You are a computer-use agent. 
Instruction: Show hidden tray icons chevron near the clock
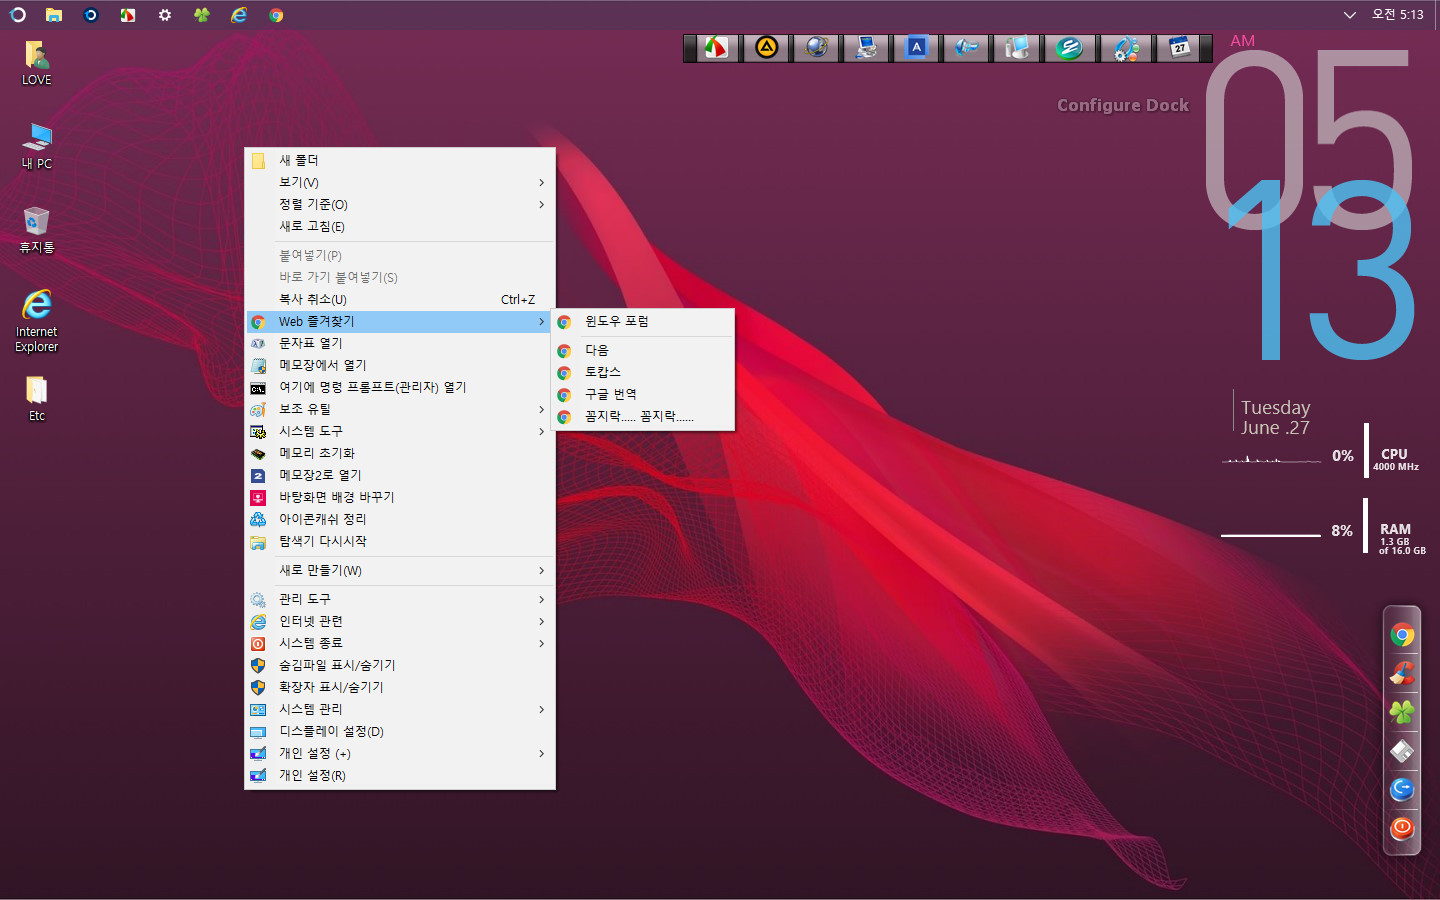point(1349,15)
